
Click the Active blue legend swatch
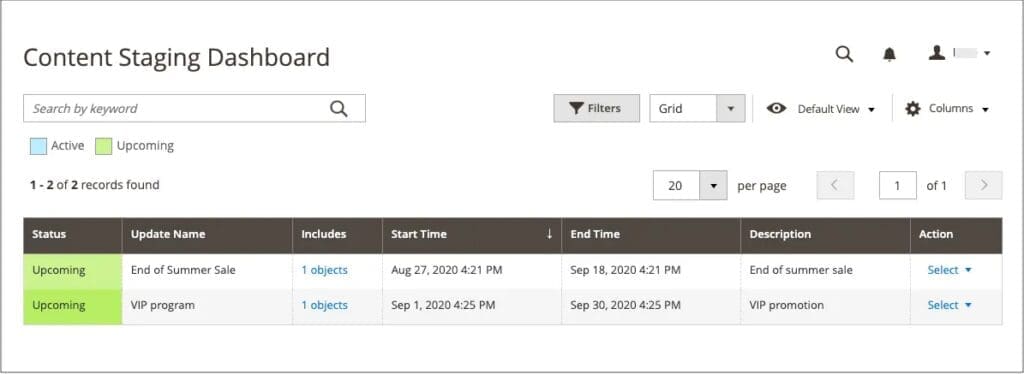pyautogui.click(x=39, y=146)
